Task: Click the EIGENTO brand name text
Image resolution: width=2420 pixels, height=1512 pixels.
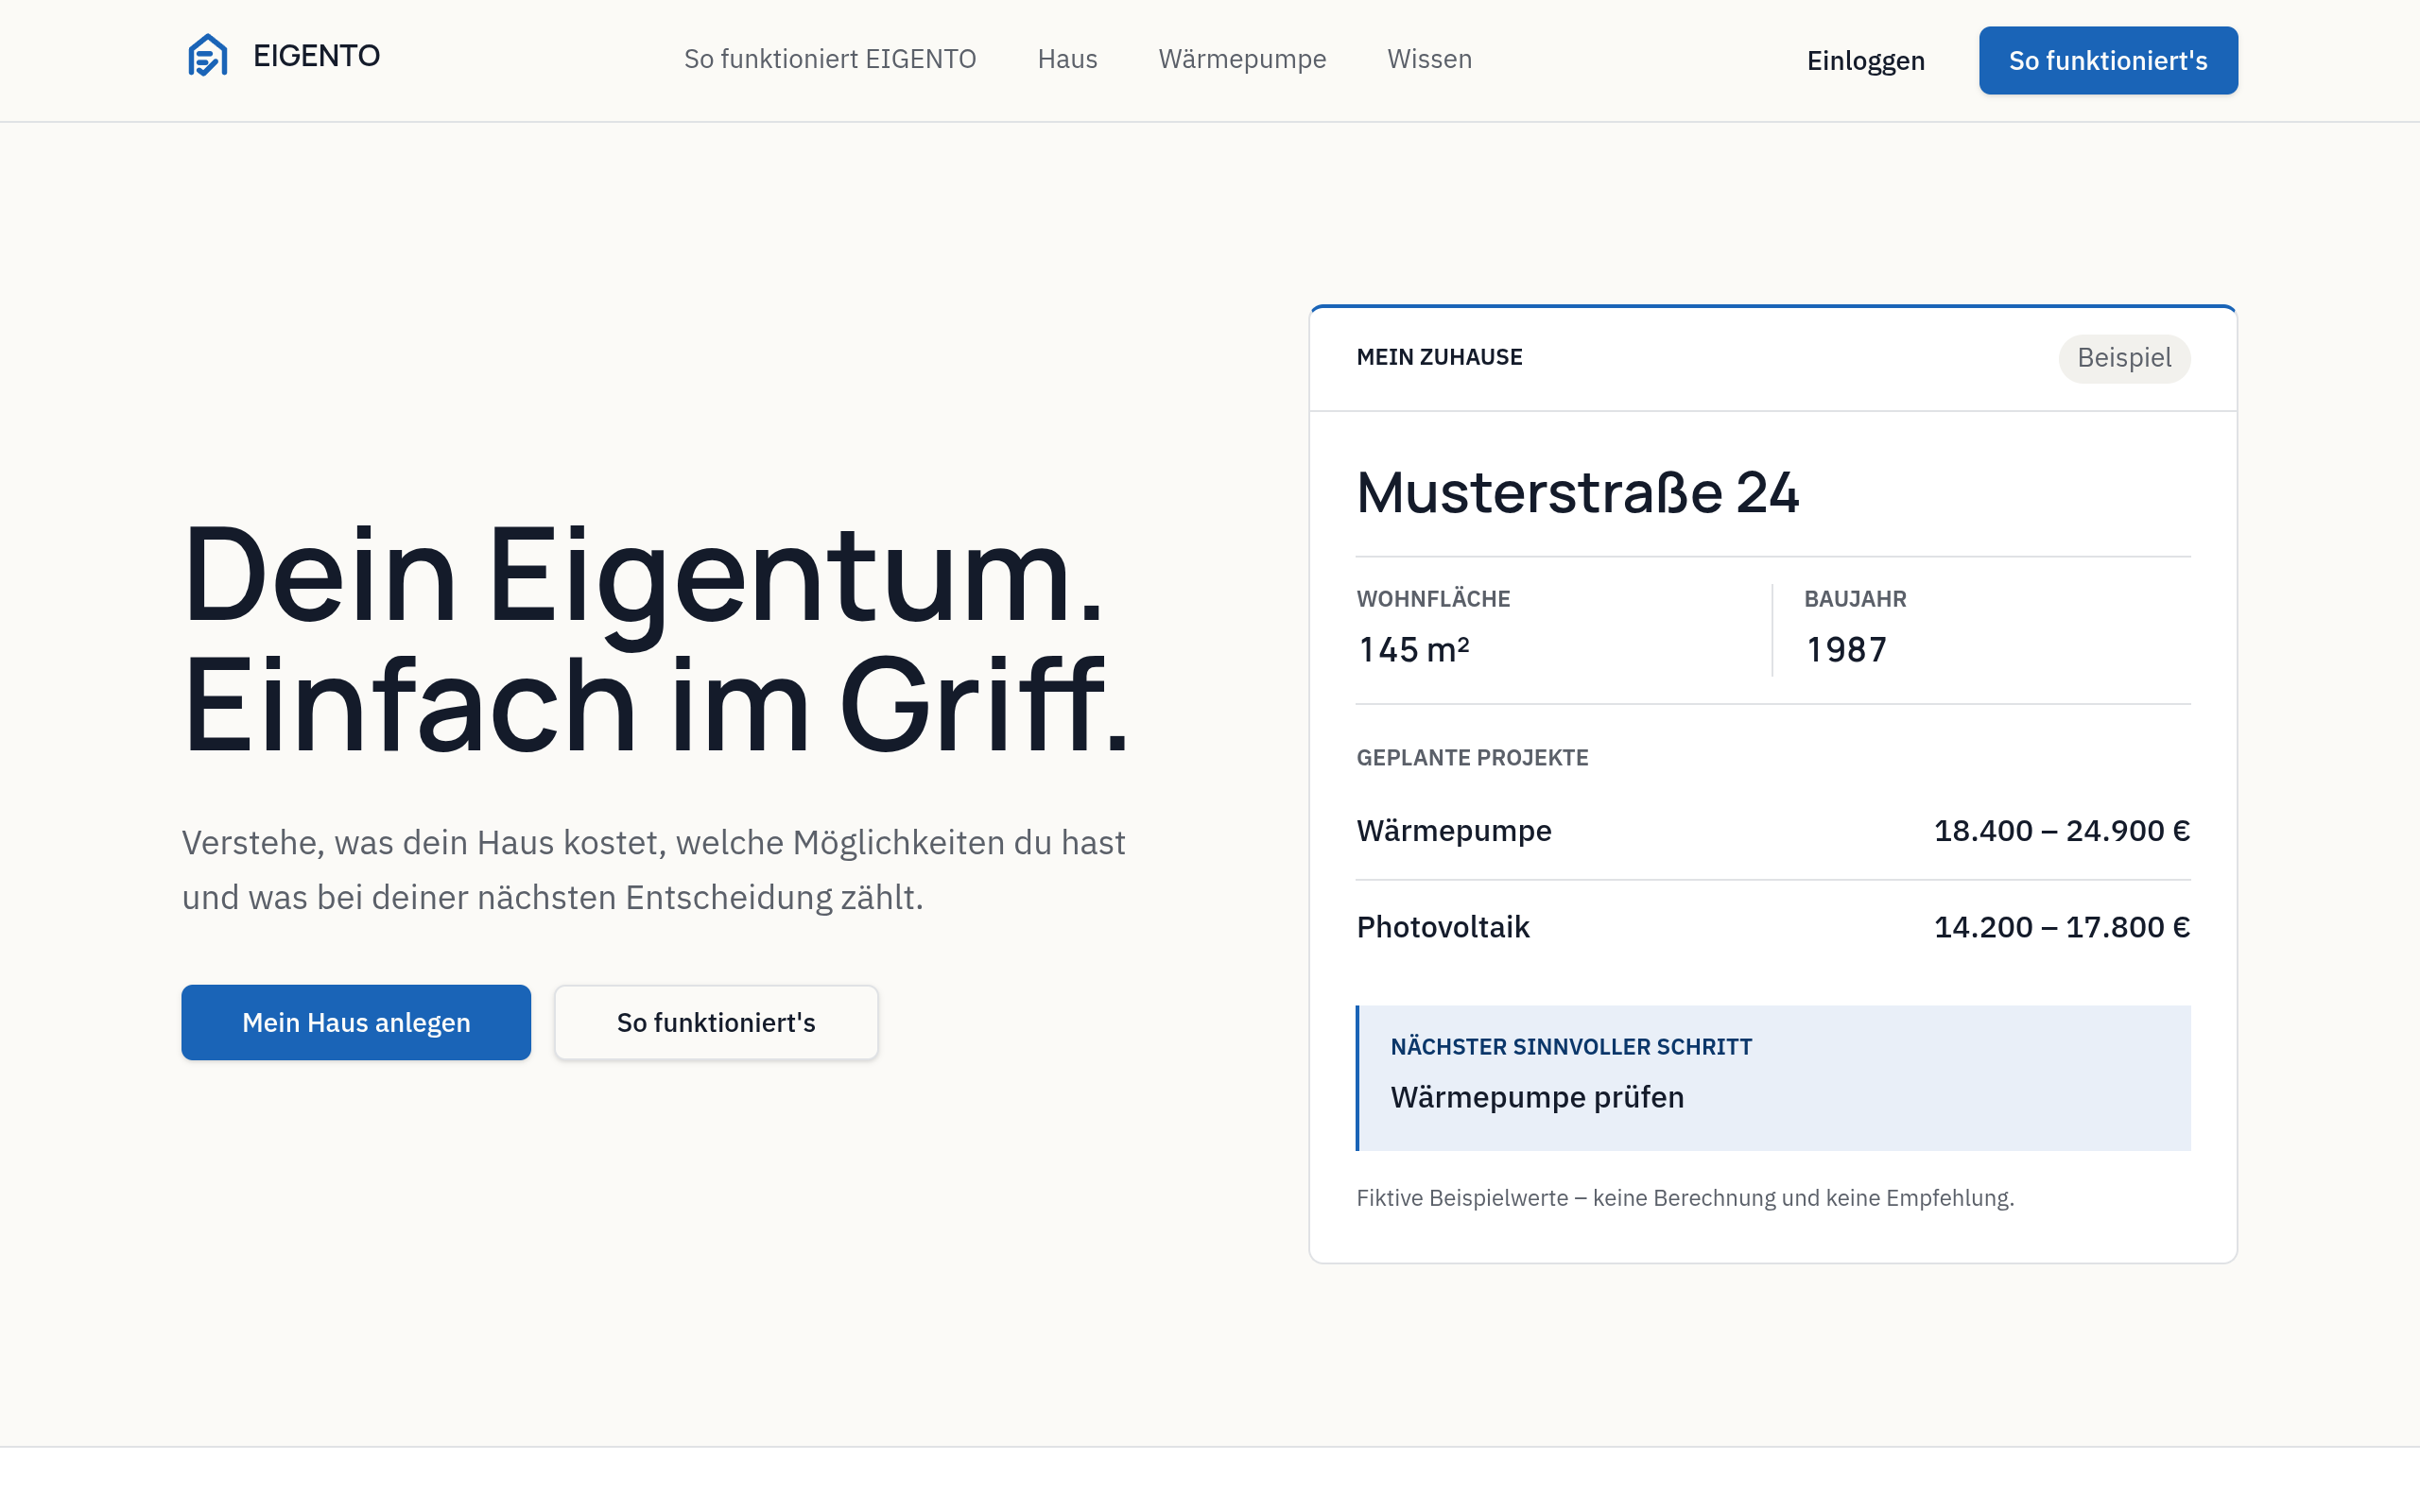Action: click(x=316, y=56)
